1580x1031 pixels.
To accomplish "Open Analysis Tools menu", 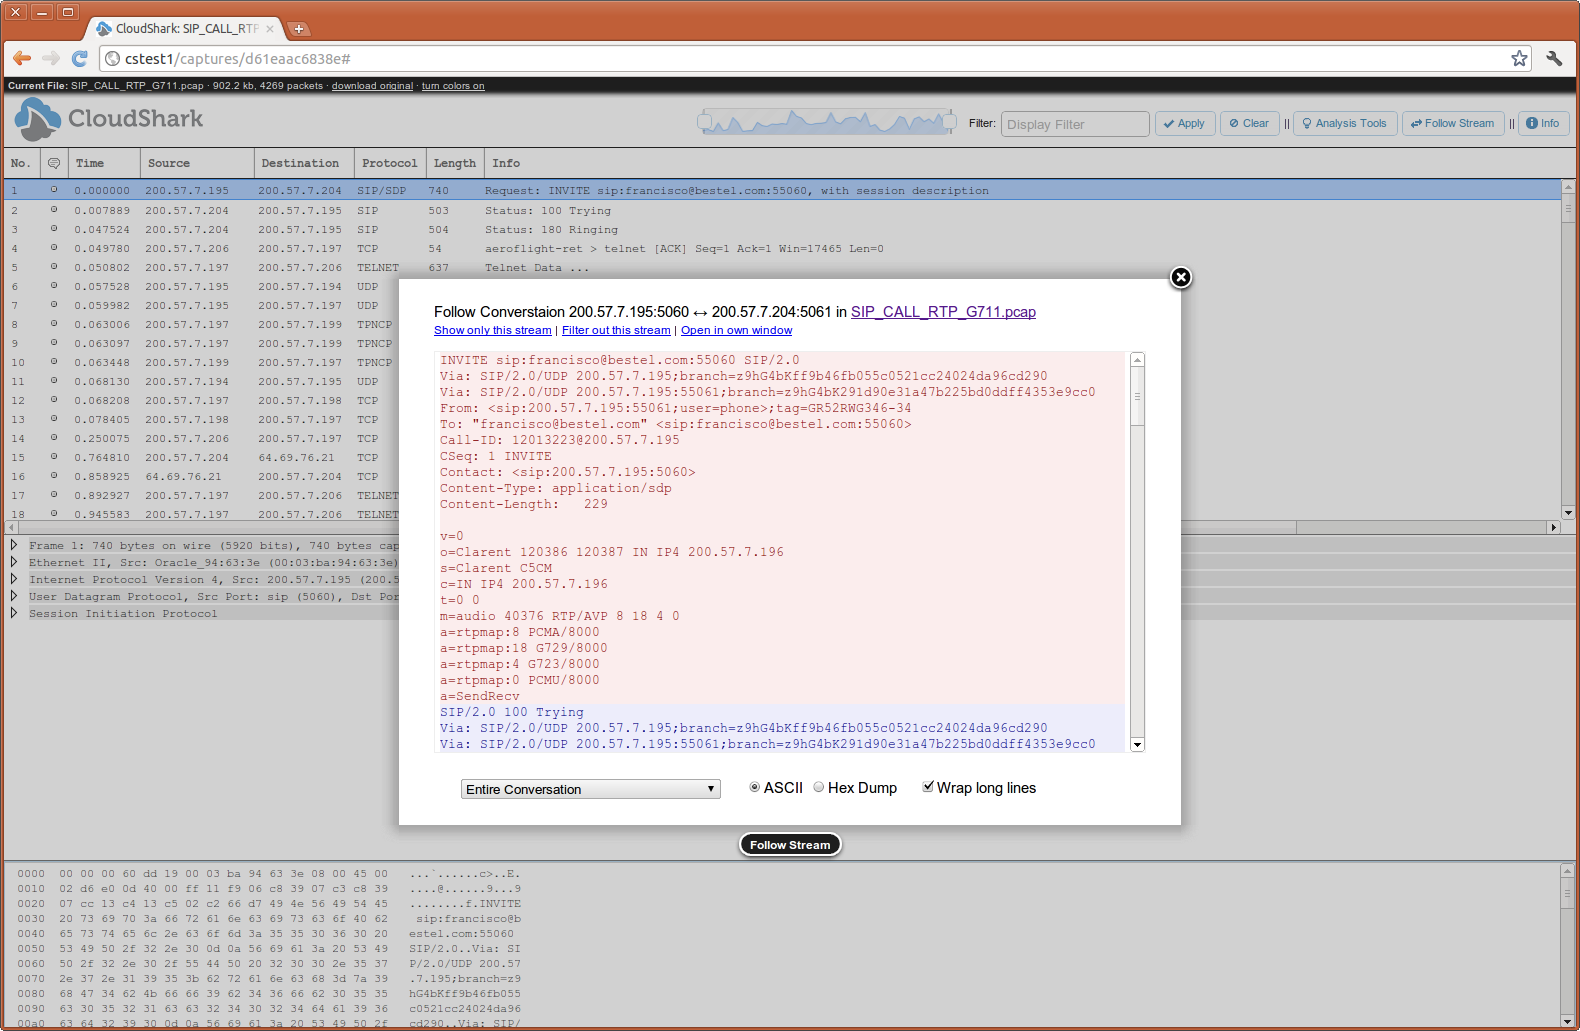I will click(x=1345, y=124).
